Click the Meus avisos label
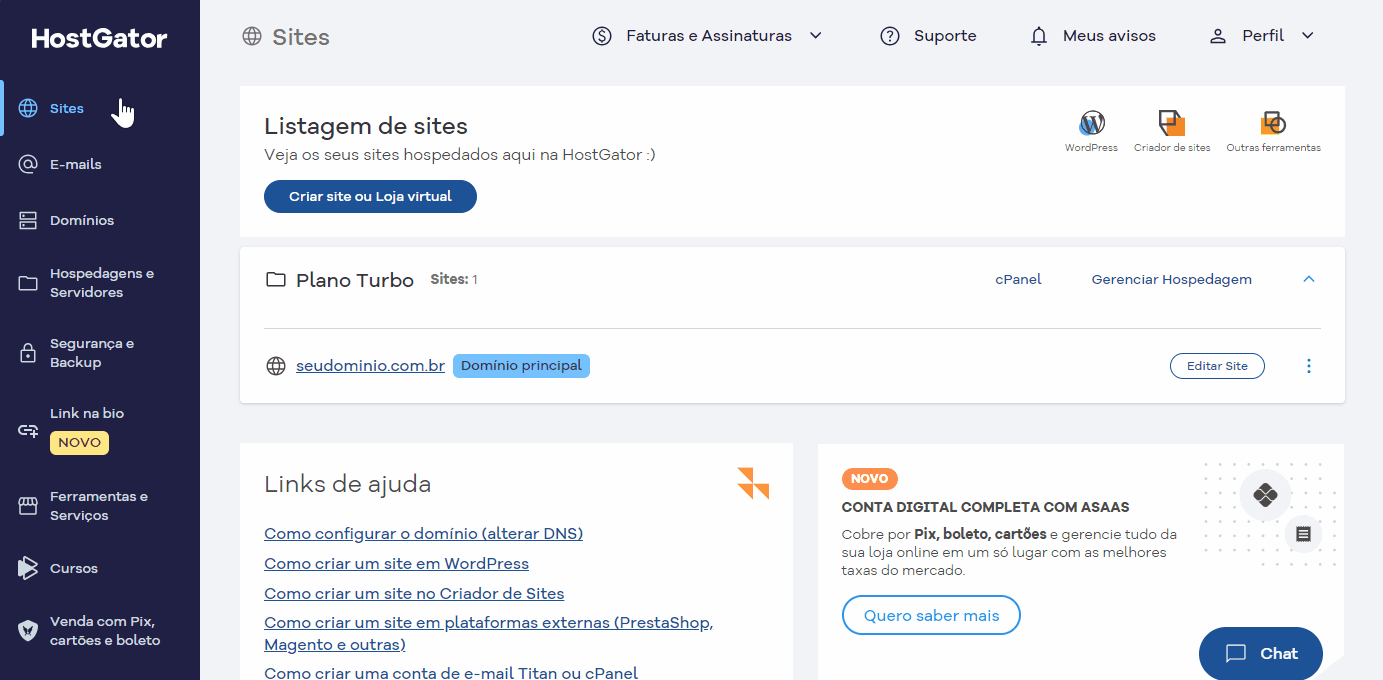This screenshot has height=680, width=1383. click(x=1109, y=36)
